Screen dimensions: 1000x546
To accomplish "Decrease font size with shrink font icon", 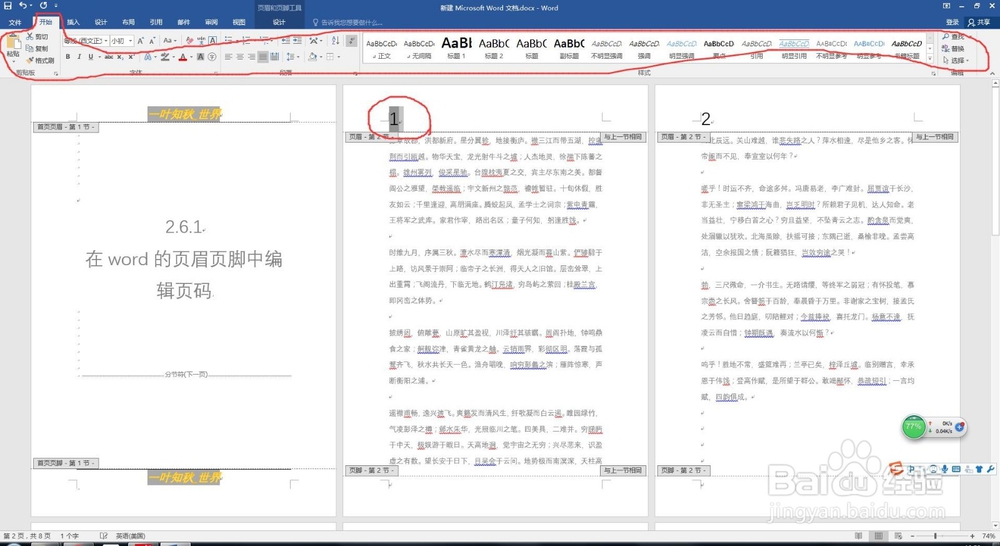I will pyautogui.click(x=152, y=41).
